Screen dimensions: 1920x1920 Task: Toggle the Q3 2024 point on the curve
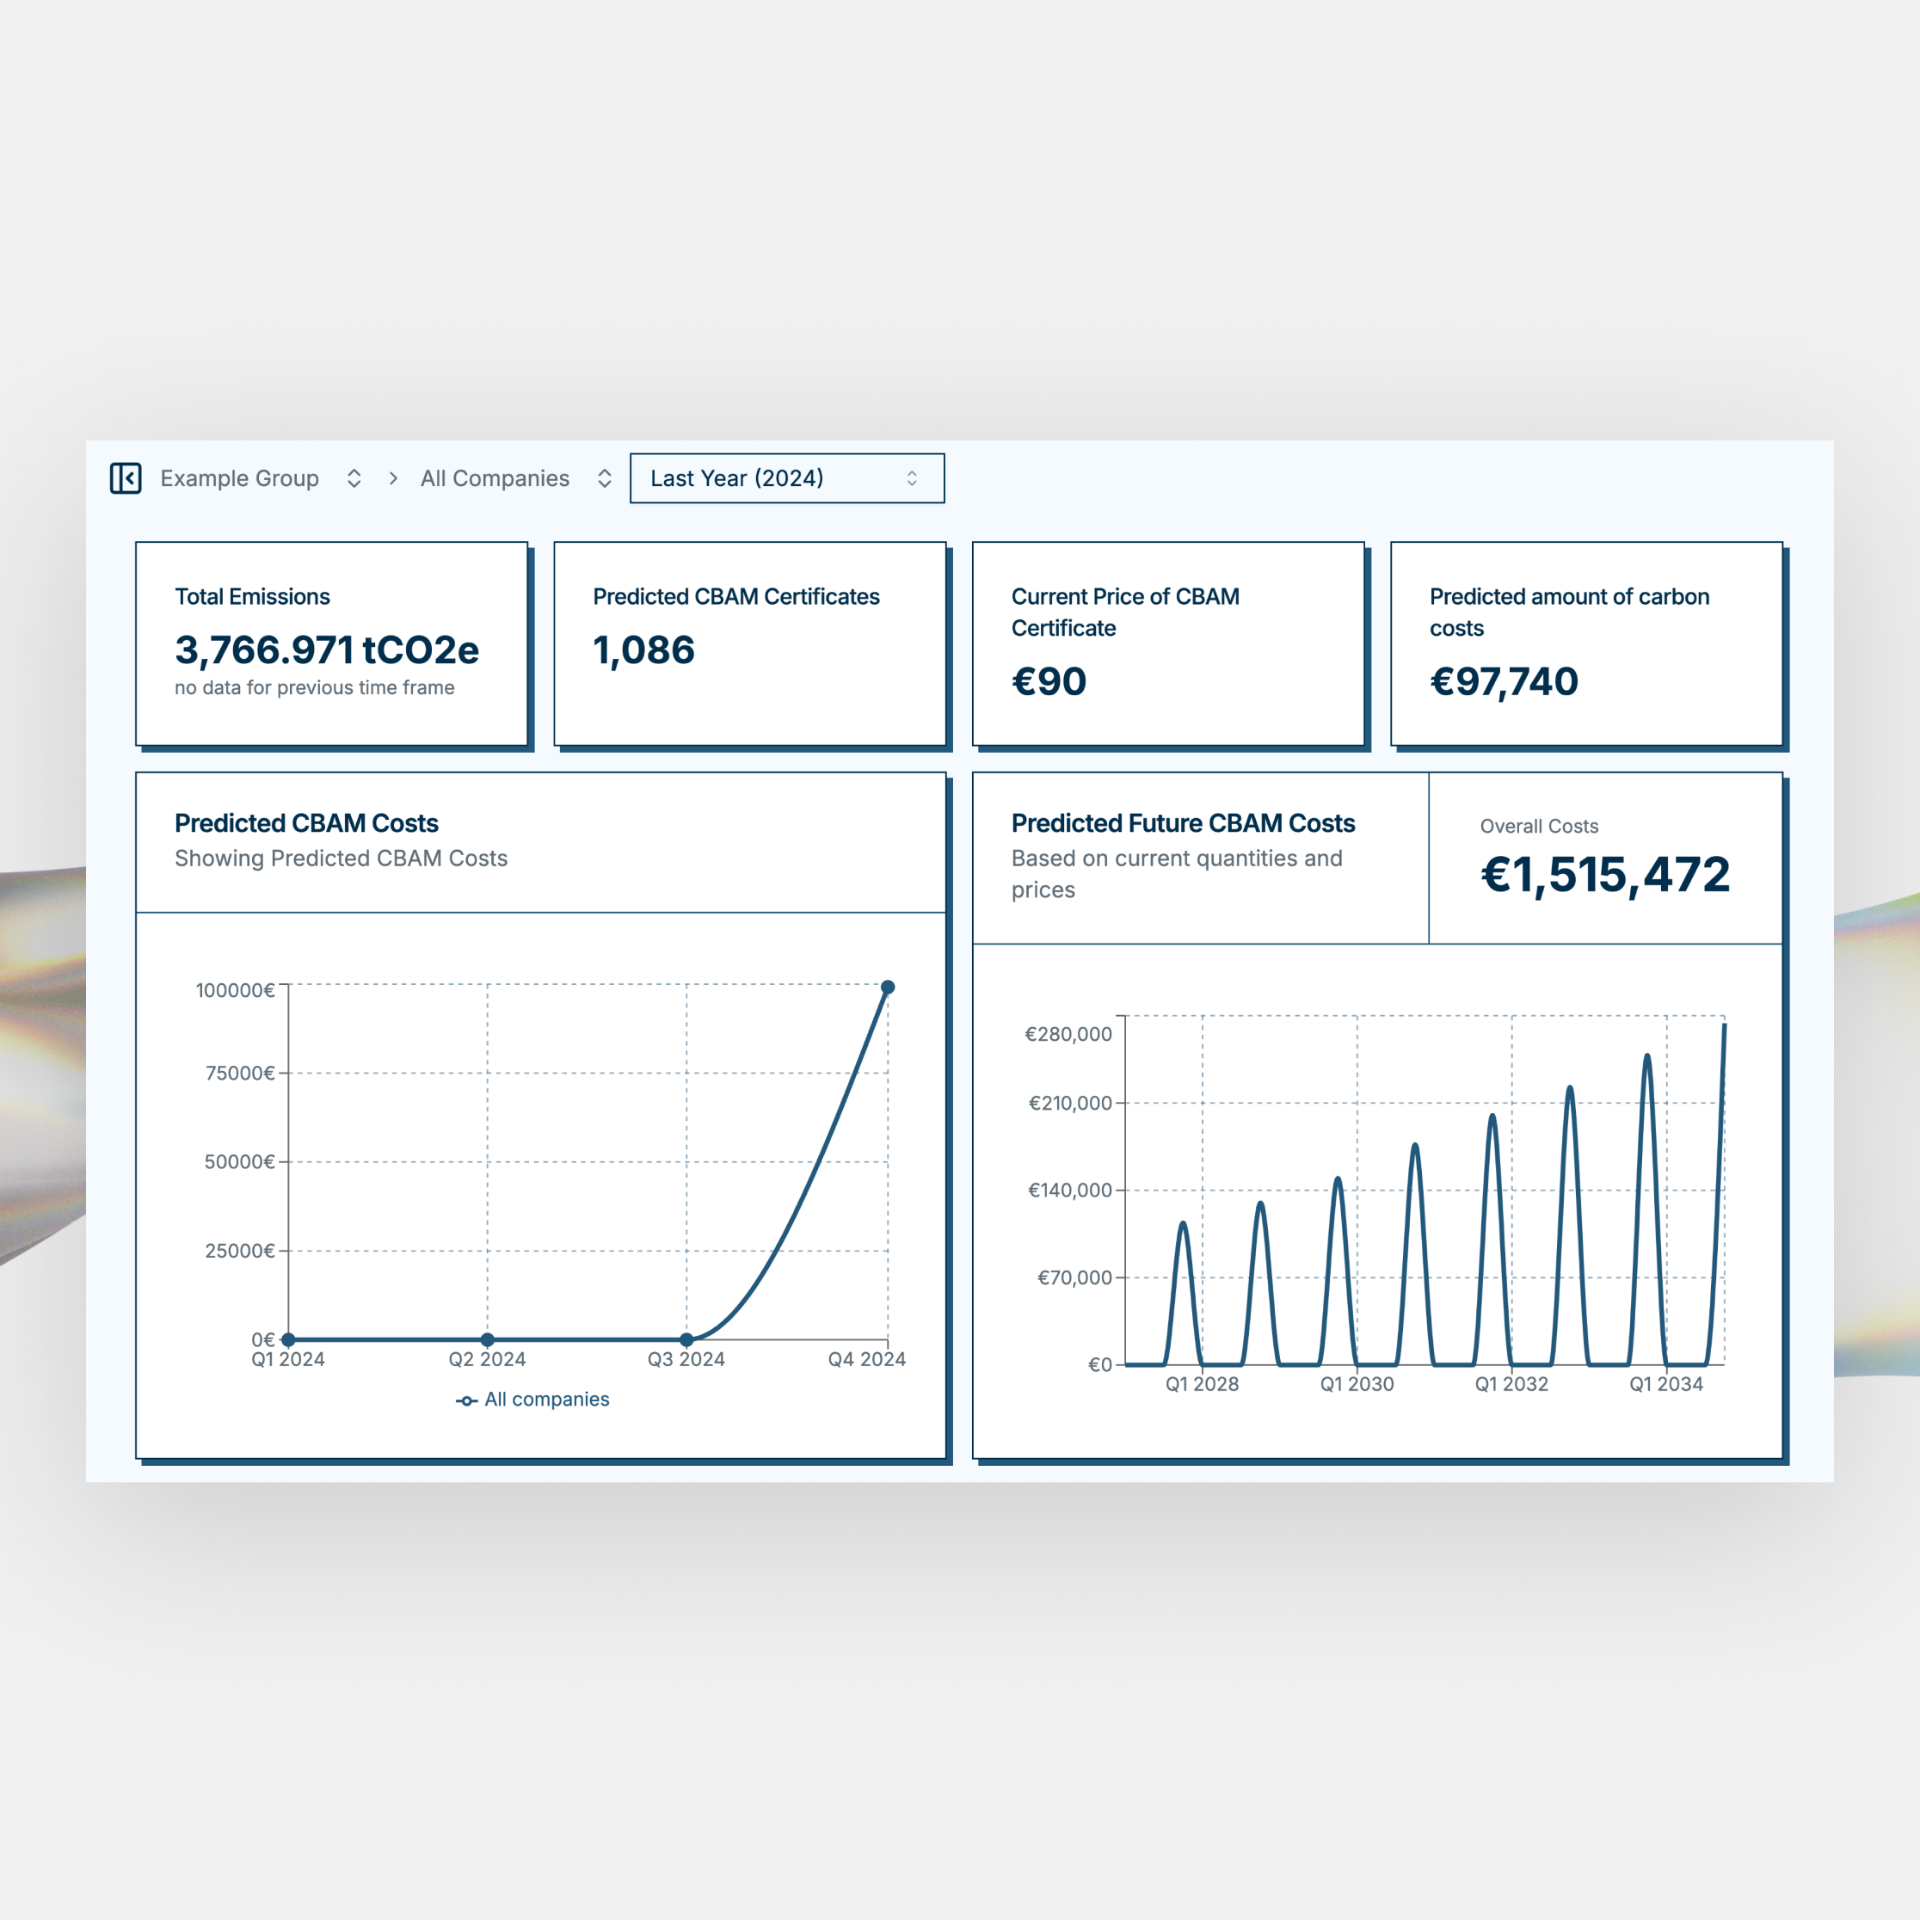tap(686, 1339)
